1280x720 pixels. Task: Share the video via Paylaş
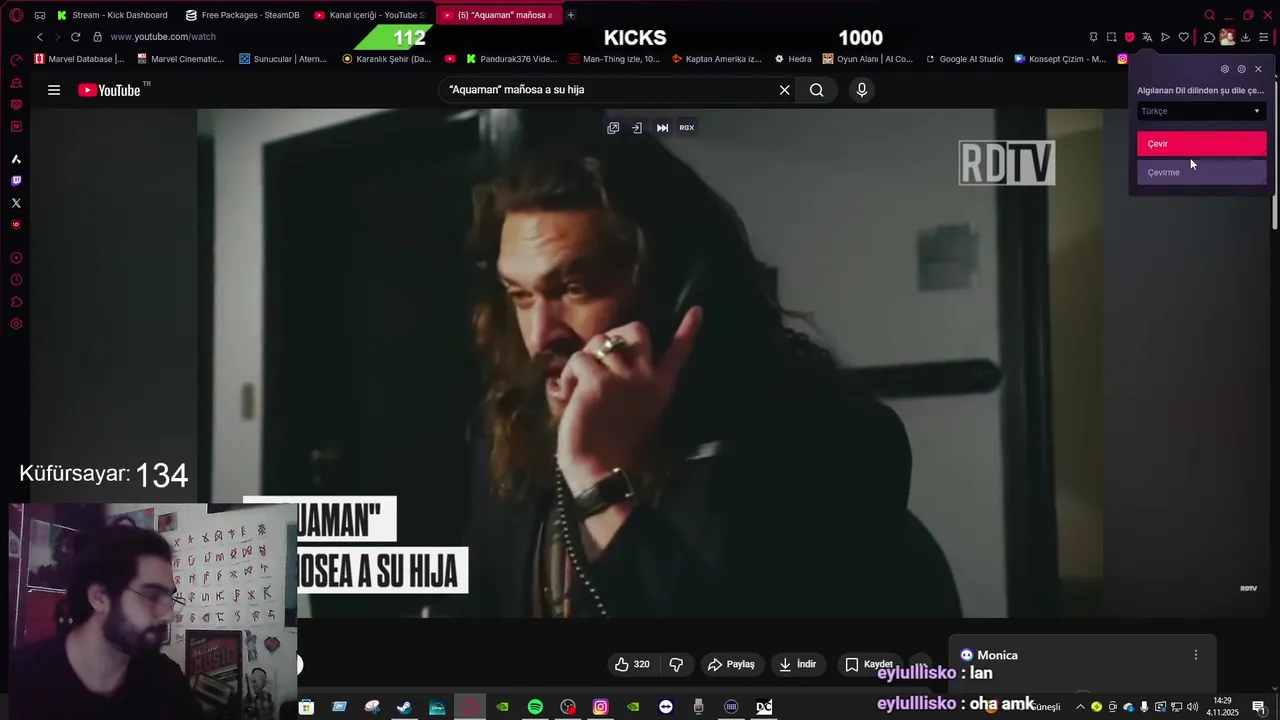pyautogui.click(x=732, y=664)
